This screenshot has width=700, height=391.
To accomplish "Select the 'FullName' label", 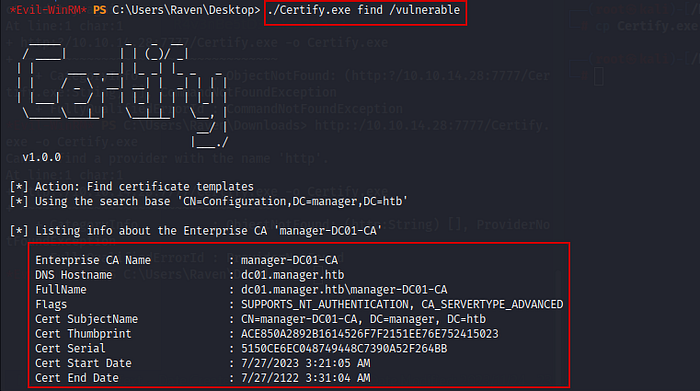I will click(61, 290).
